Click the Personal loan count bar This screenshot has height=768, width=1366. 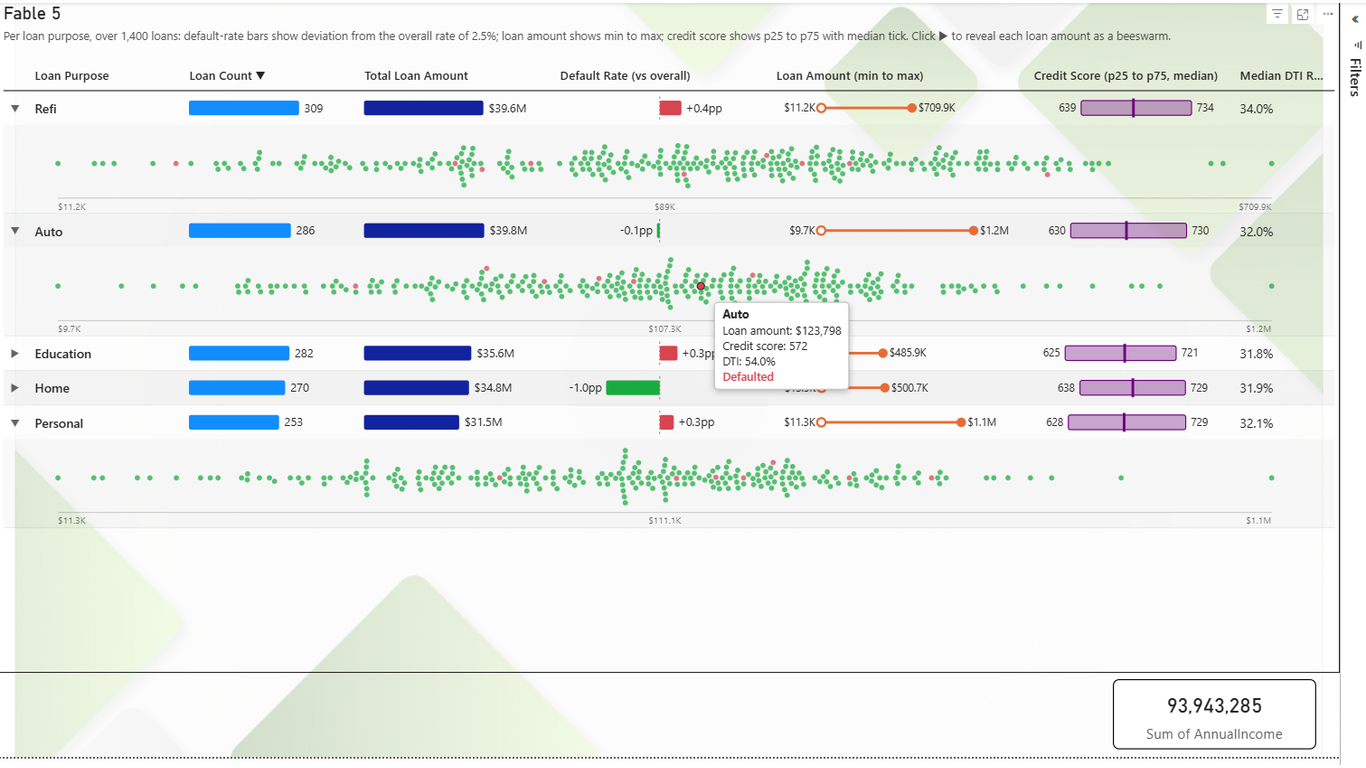pos(234,422)
